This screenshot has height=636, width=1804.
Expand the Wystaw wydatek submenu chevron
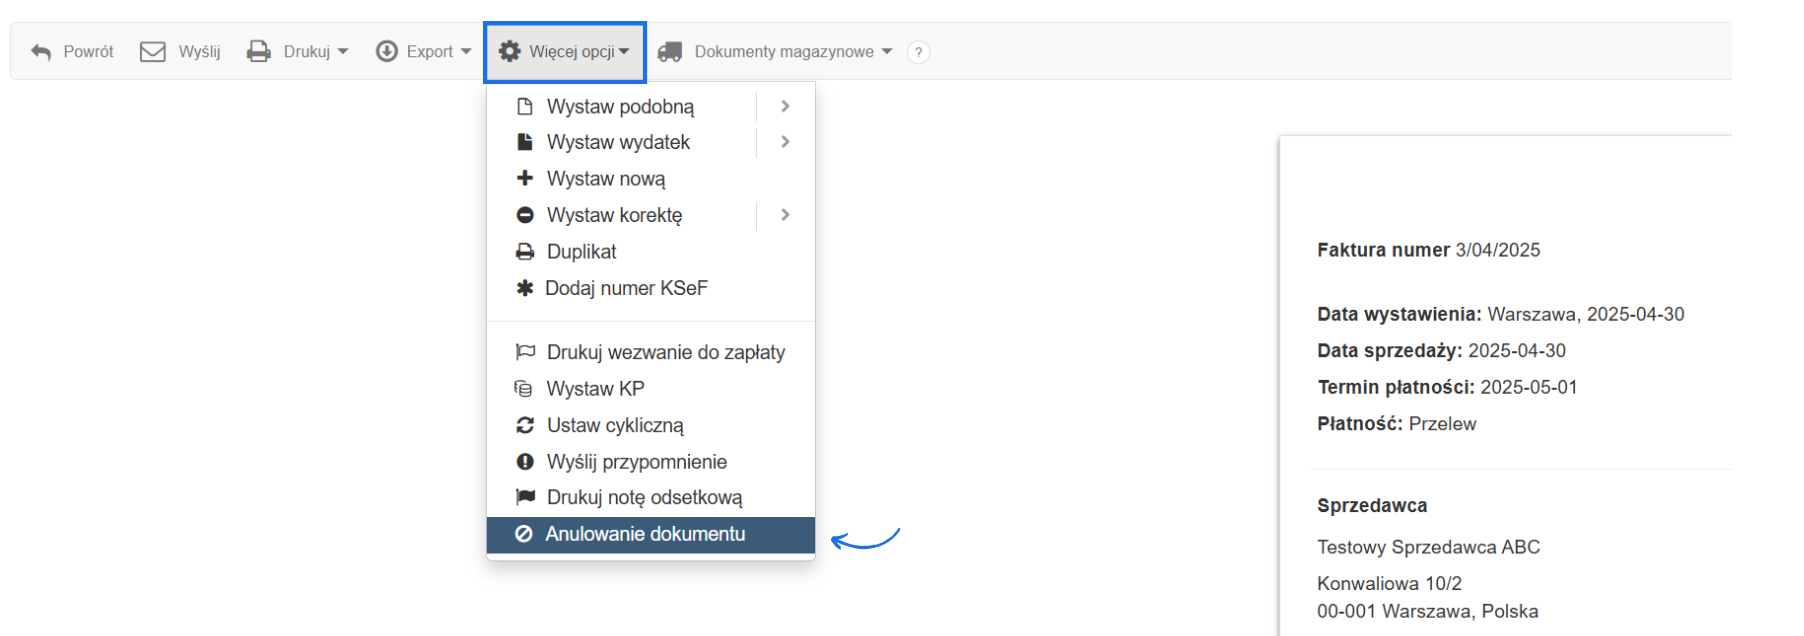click(x=786, y=142)
